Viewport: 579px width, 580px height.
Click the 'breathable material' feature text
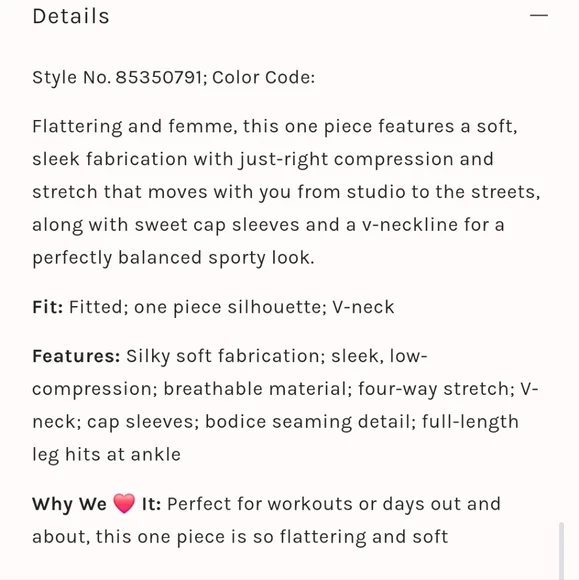pyautogui.click(x=257, y=389)
